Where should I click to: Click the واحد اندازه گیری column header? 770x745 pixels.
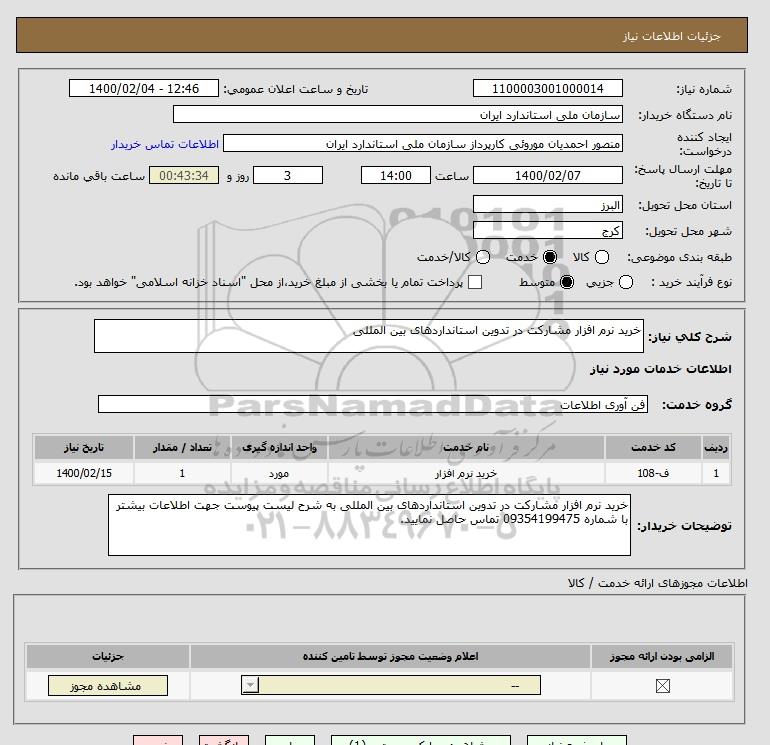[279, 447]
